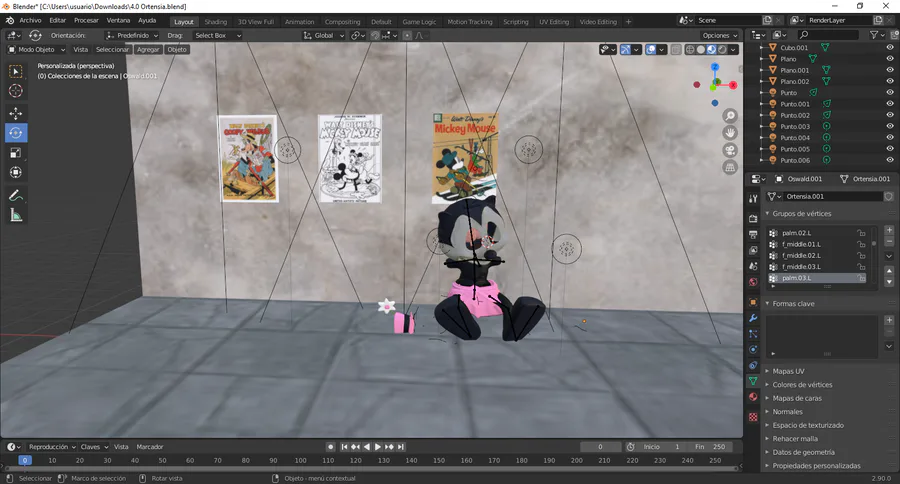Expand the Colores de vértices panel
The image size is (900, 484).
point(801,385)
